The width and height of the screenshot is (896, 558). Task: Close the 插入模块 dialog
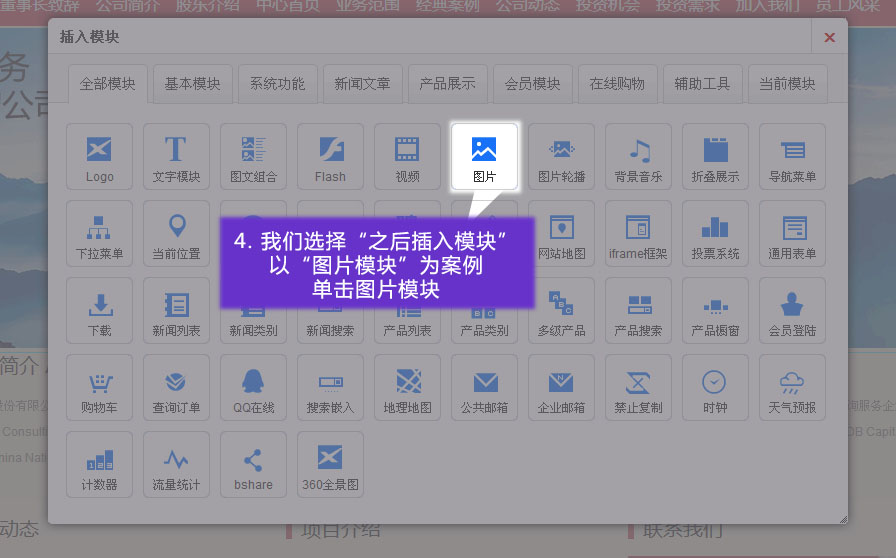[829, 37]
